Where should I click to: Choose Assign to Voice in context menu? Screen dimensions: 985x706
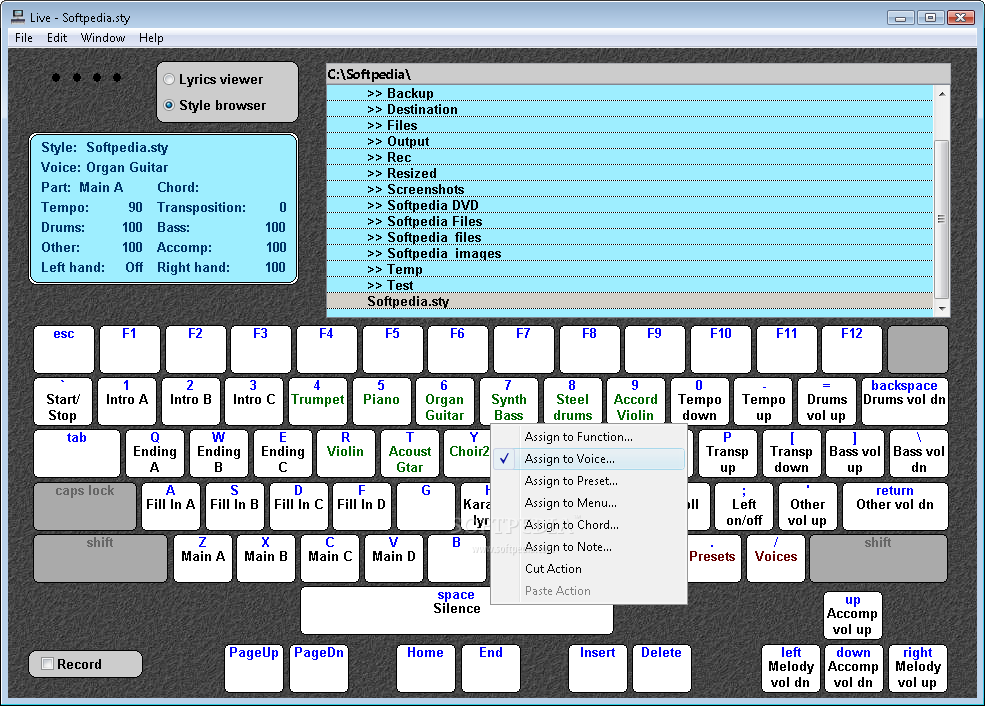point(589,459)
